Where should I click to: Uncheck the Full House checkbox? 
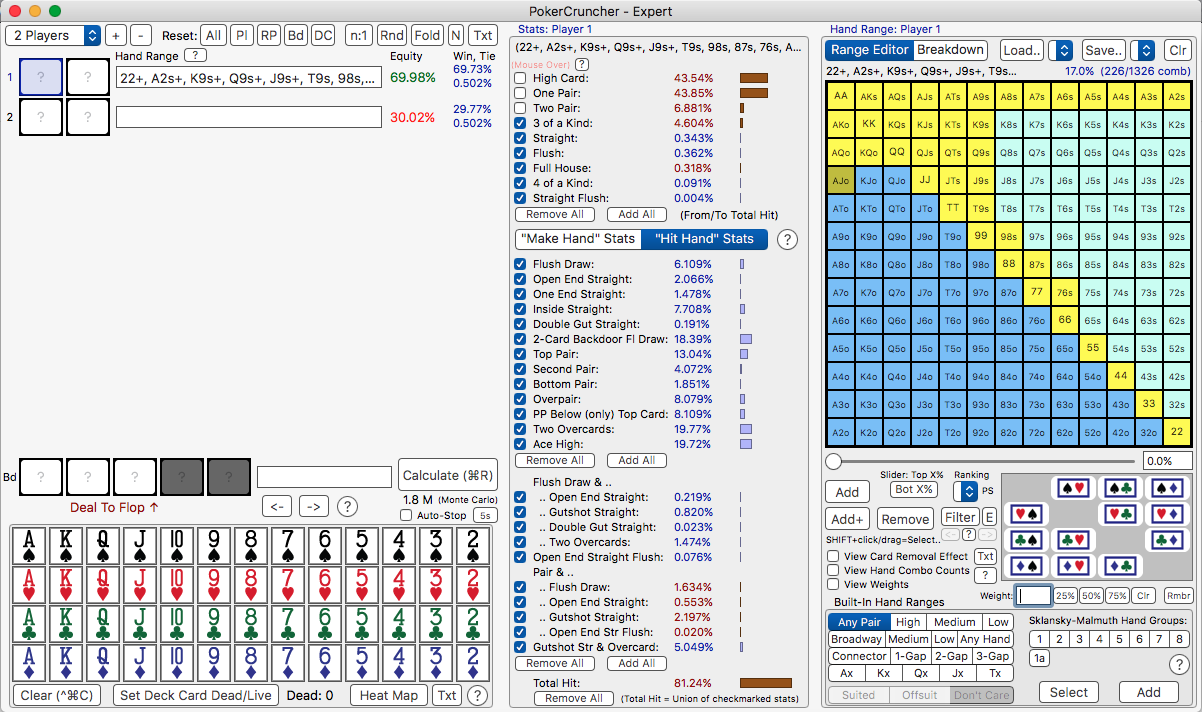520,168
